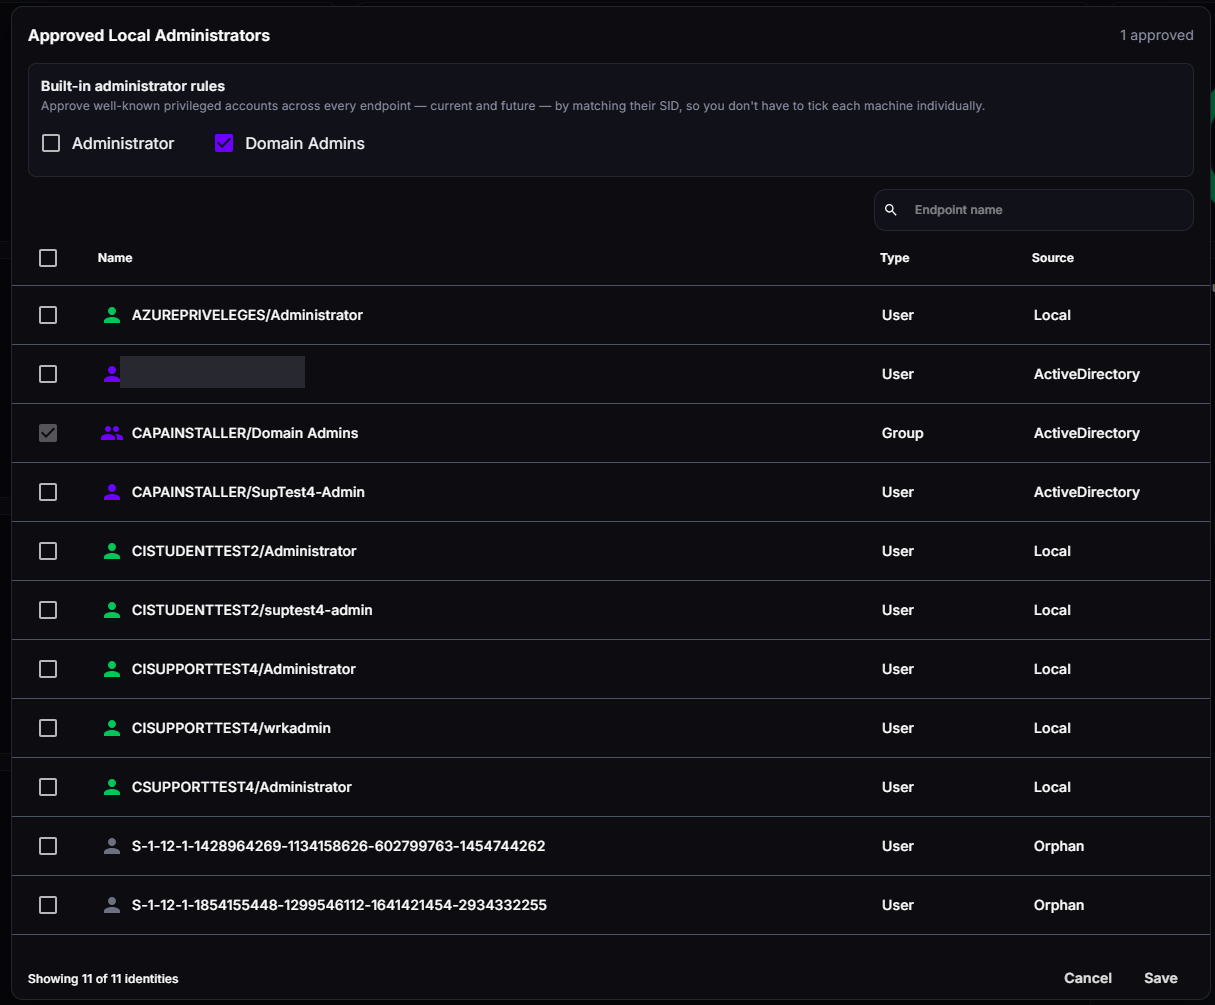Click user icon beside CISTUDENTTEST2/suptest4-admin
Viewport: 1215px width, 1005px height.
pyautogui.click(x=112, y=610)
